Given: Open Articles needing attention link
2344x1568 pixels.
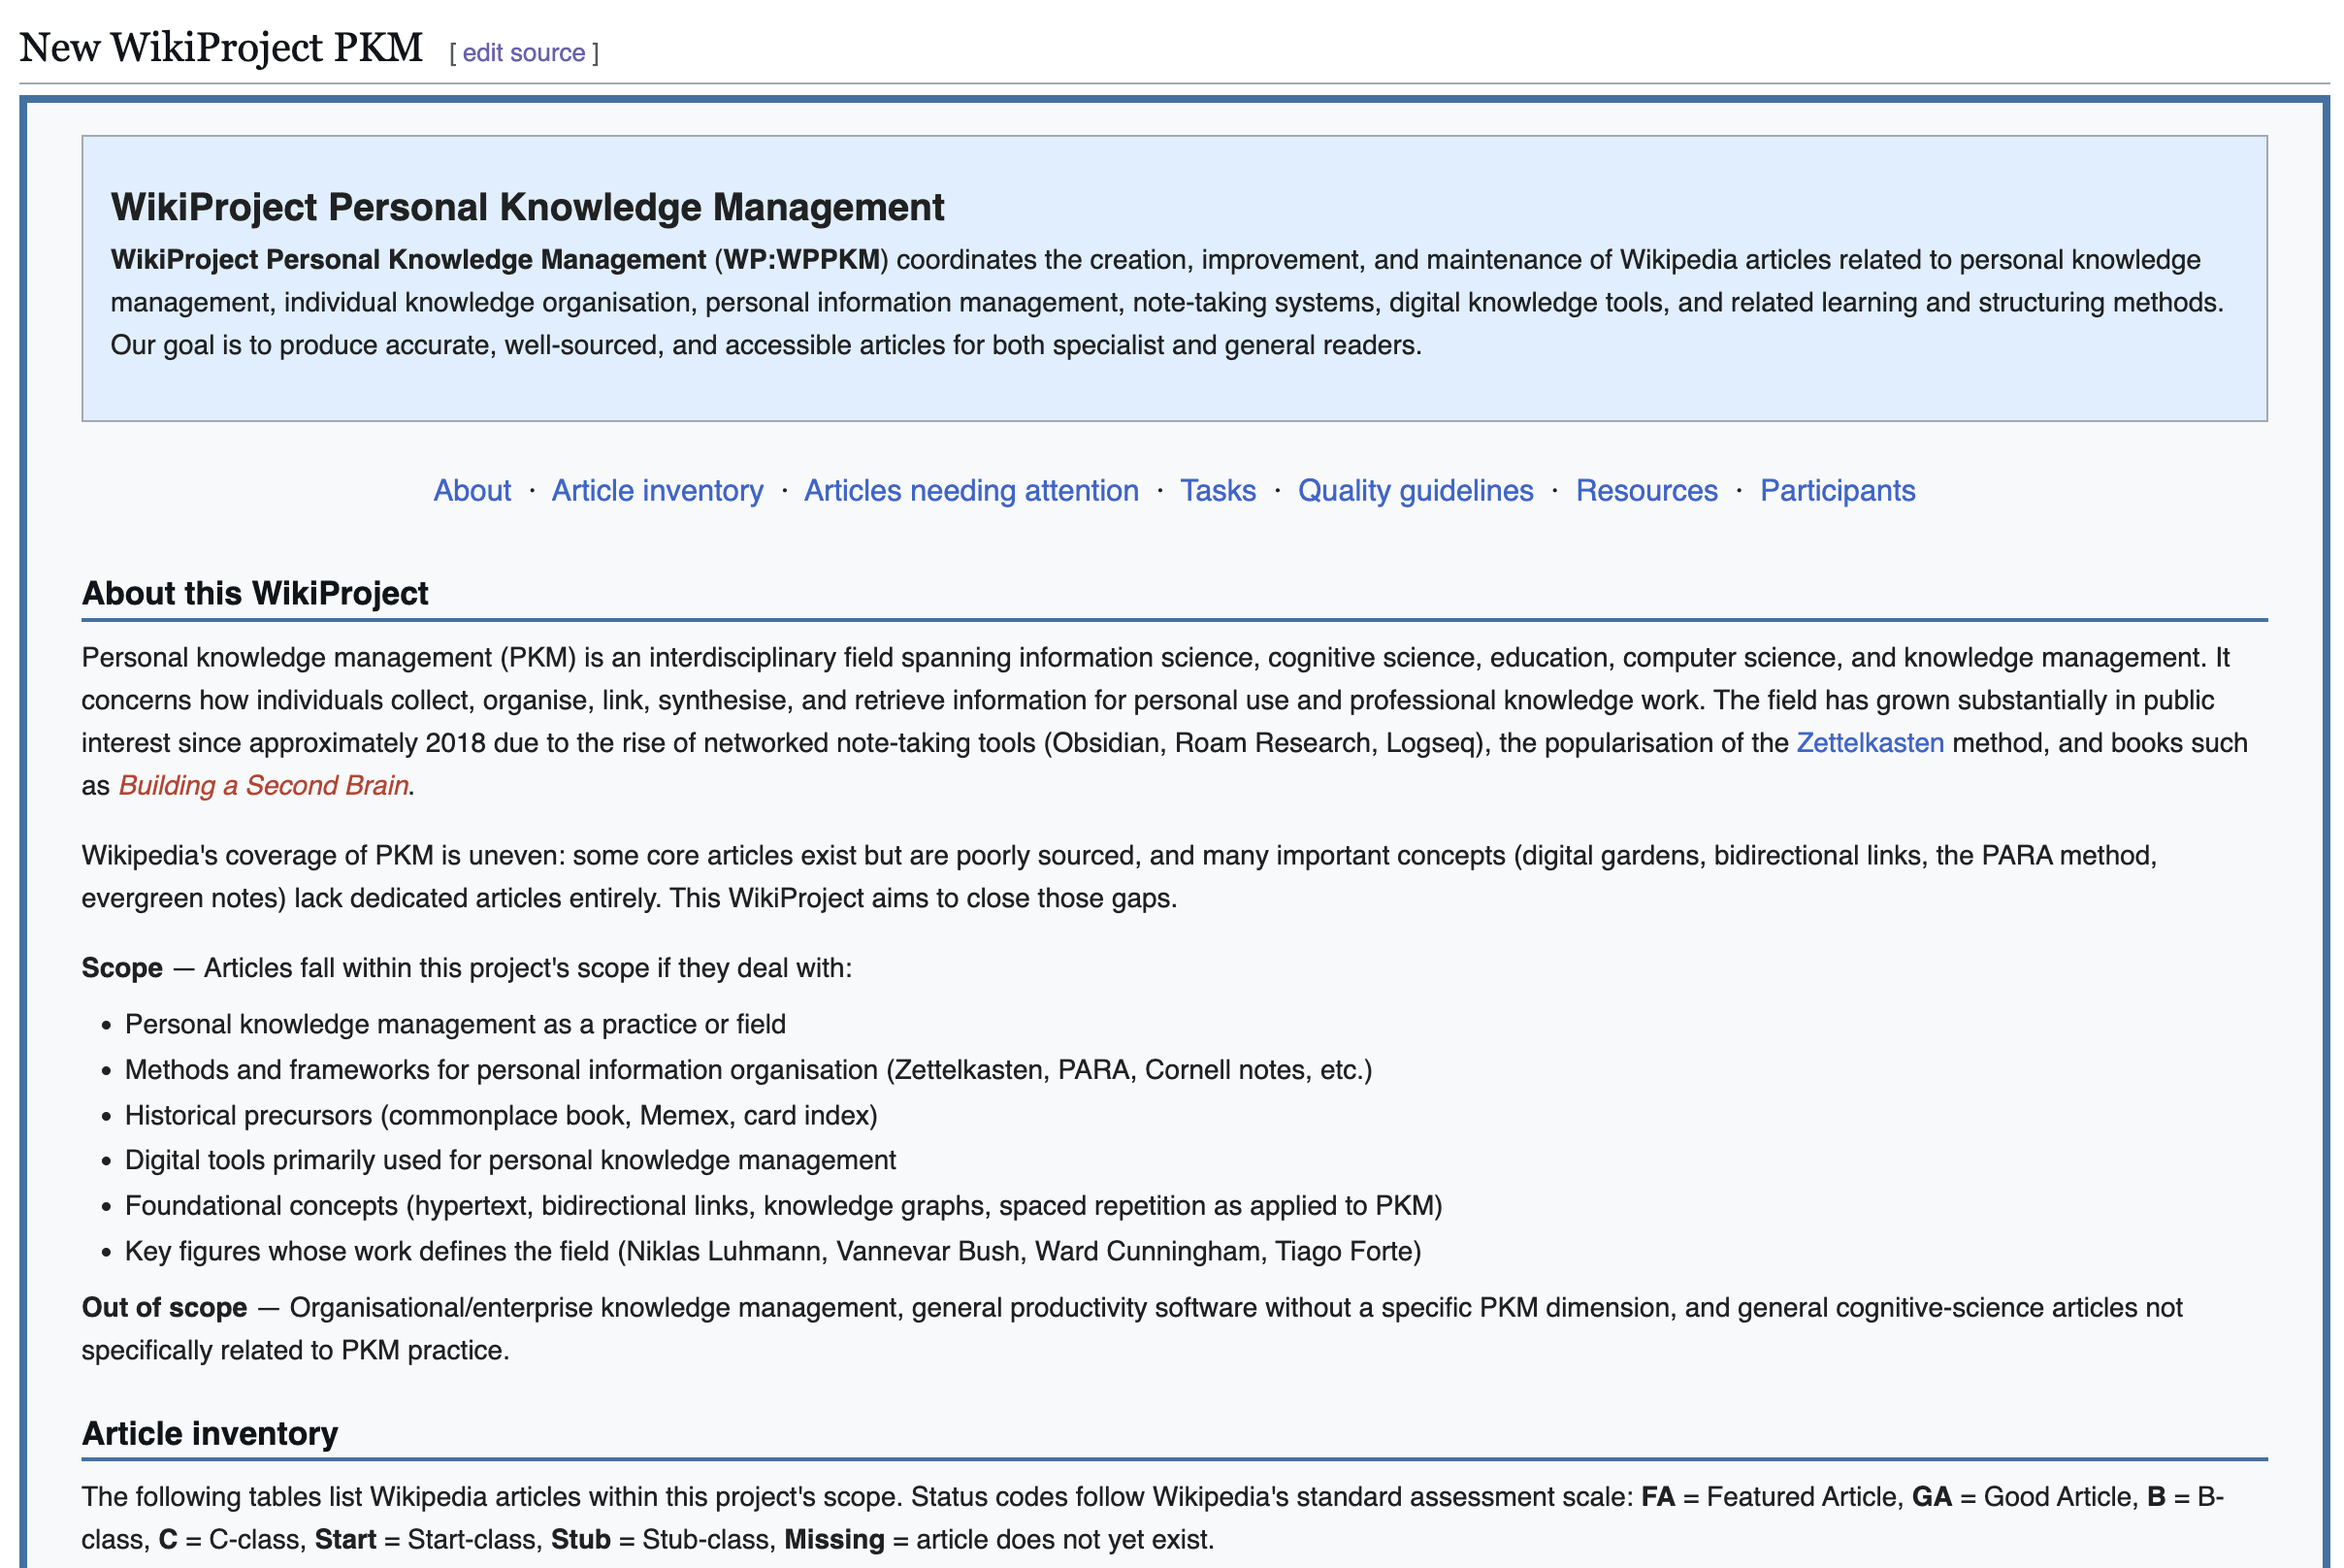Looking at the screenshot, I should 971,490.
